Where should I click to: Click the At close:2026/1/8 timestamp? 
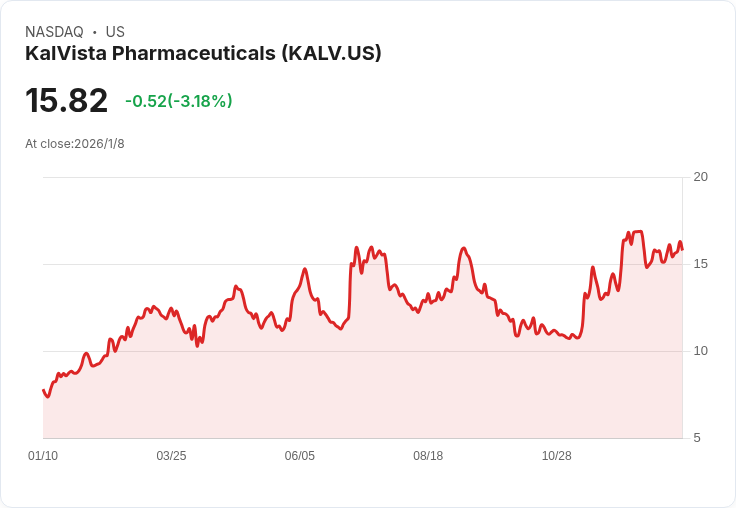(x=75, y=144)
